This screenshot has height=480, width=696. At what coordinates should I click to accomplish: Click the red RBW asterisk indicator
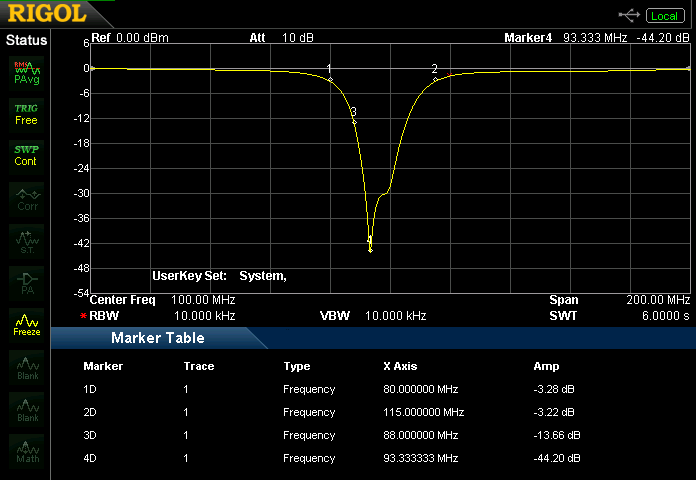(83, 316)
